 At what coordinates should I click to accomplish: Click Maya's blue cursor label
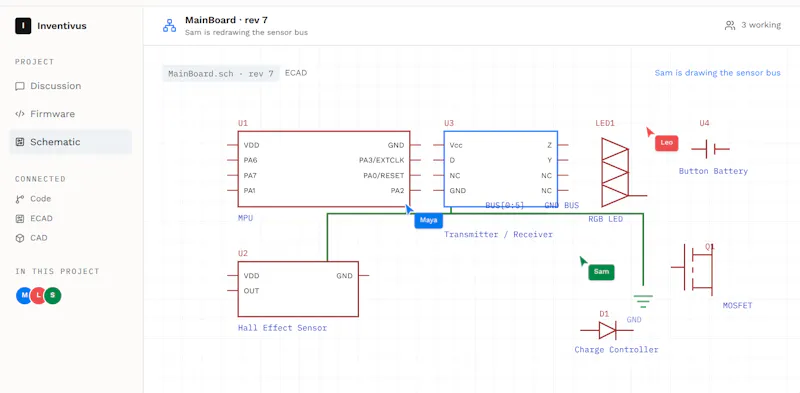429,220
